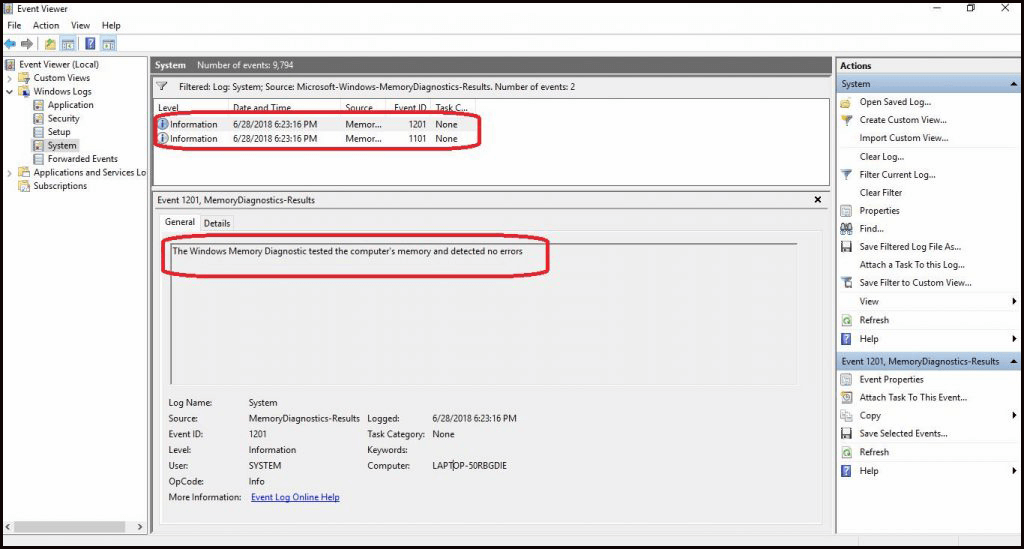This screenshot has width=1024, height=549.
Task: Switch to the General tab
Action: [180, 222]
